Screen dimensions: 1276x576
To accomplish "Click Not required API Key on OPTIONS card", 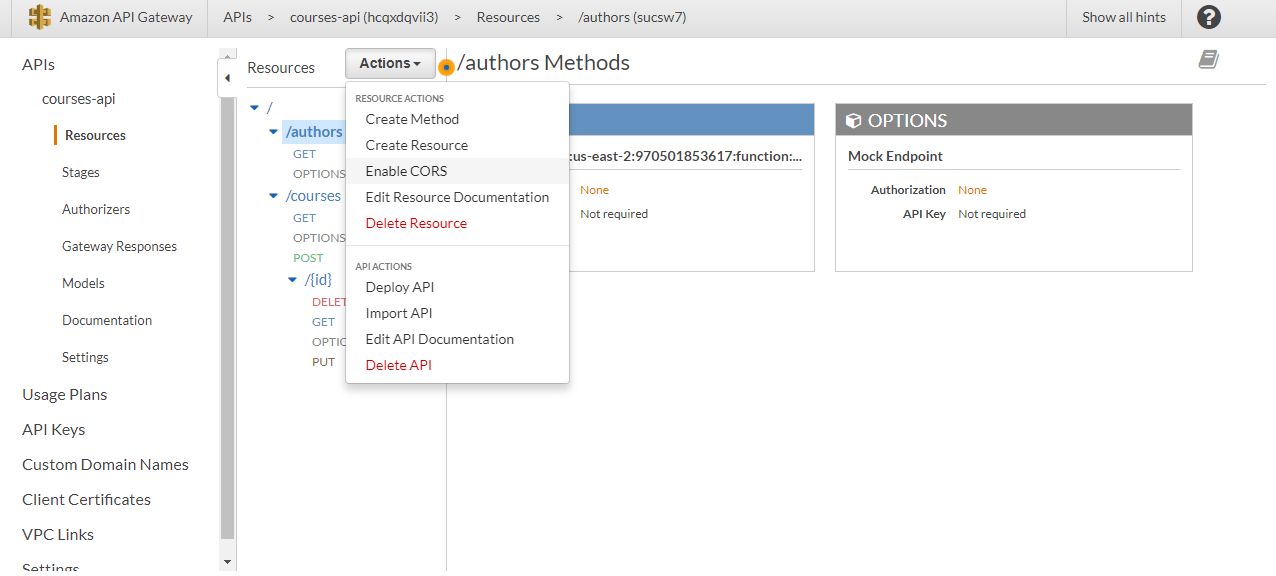I will click(x=992, y=214).
